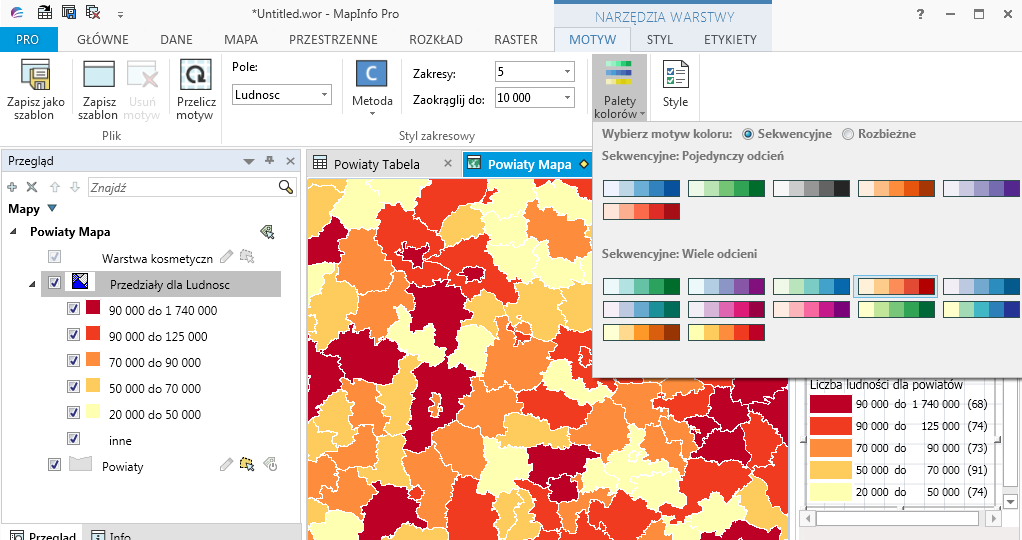Open the RASTER ribbon tab

(516, 39)
